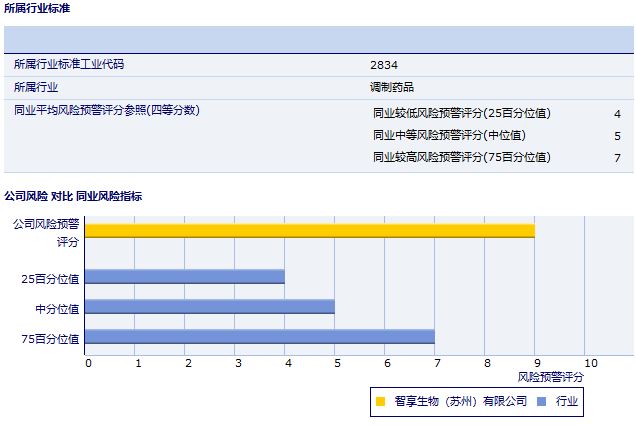Click the 公司风险预警评分 chart axis label
Screen dimensions: 636x425
coord(46,233)
